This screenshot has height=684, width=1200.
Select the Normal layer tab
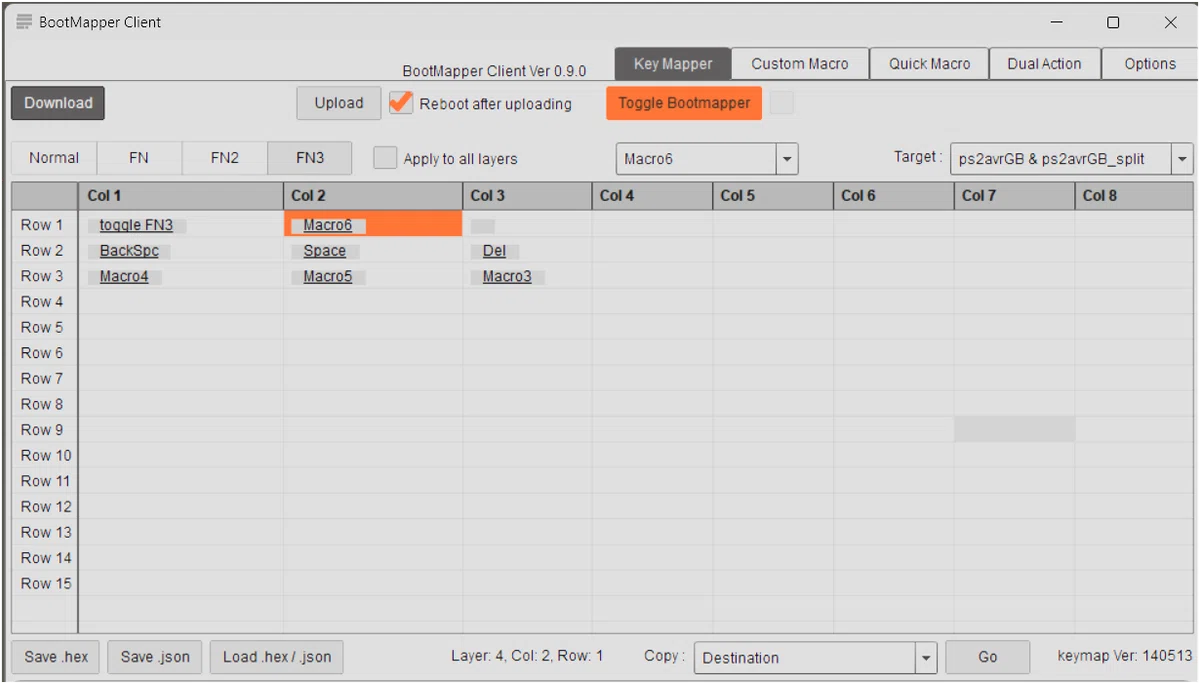[54, 158]
